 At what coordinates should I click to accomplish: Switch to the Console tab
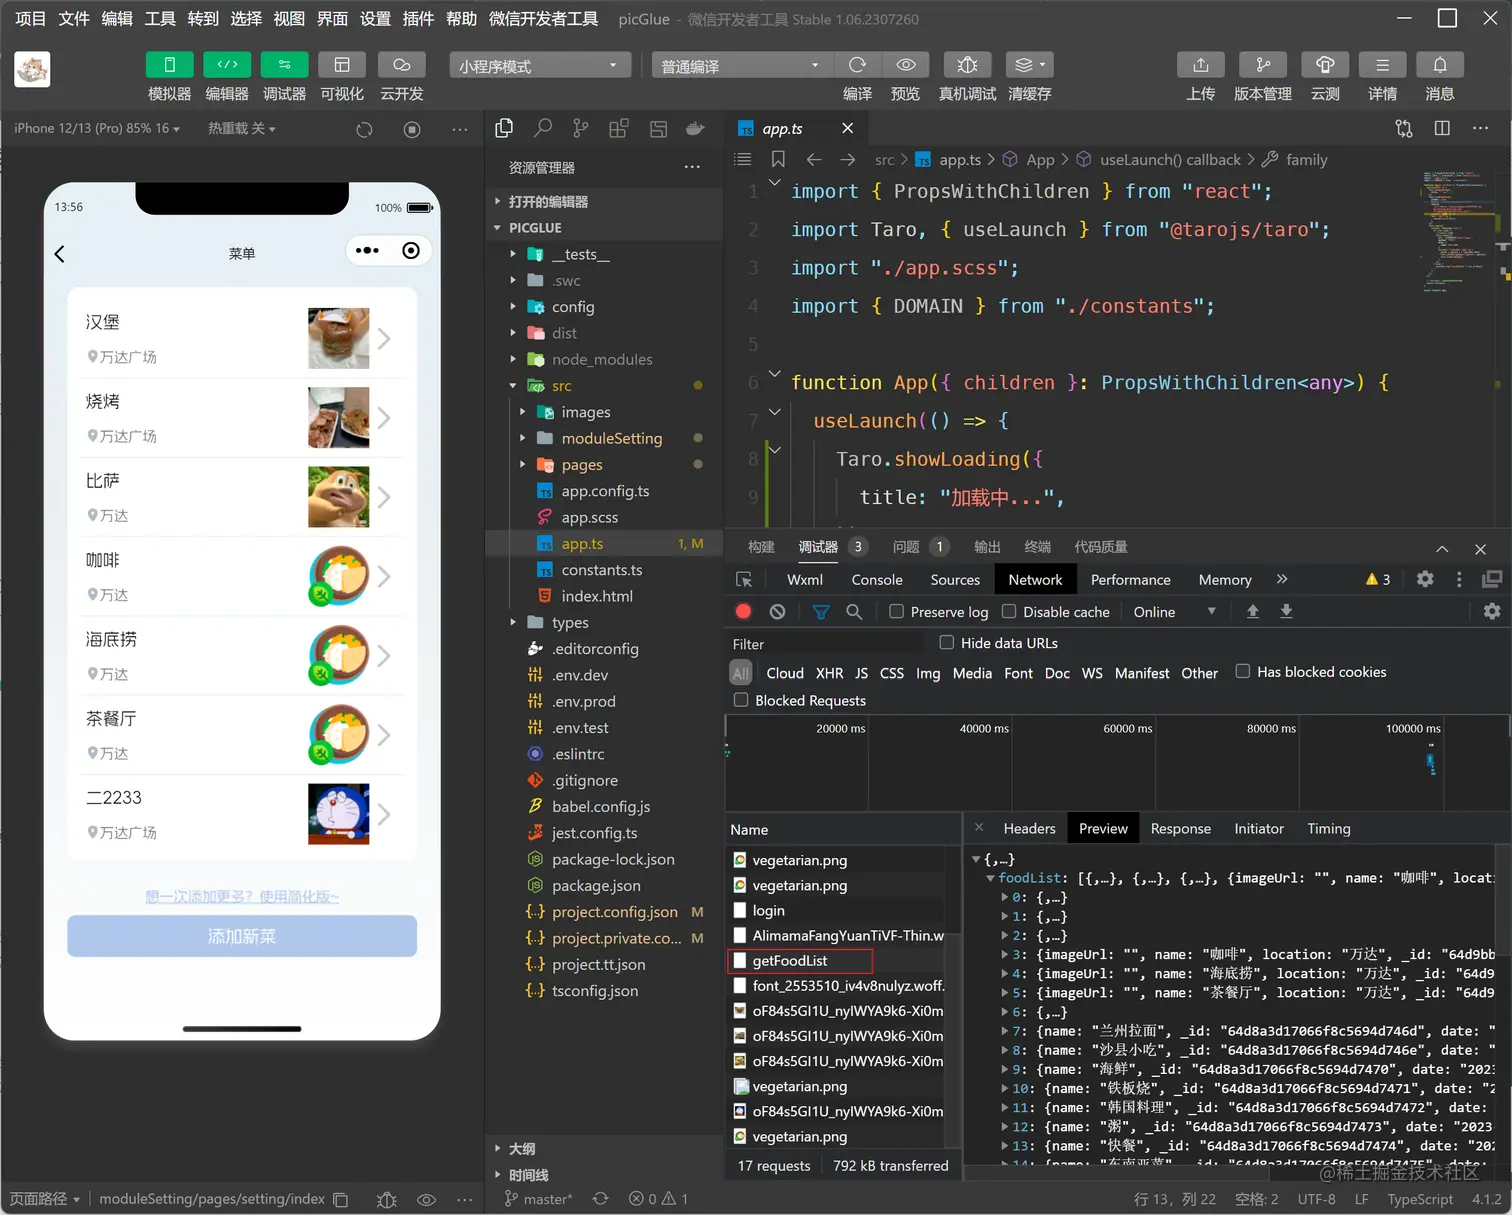click(x=877, y=580)
